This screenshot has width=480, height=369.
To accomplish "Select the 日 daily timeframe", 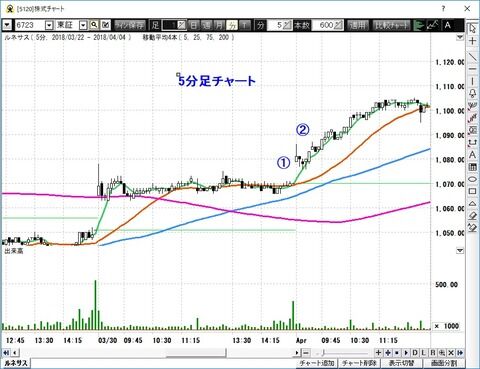I will pyautogui.click(x=193, y=25).
